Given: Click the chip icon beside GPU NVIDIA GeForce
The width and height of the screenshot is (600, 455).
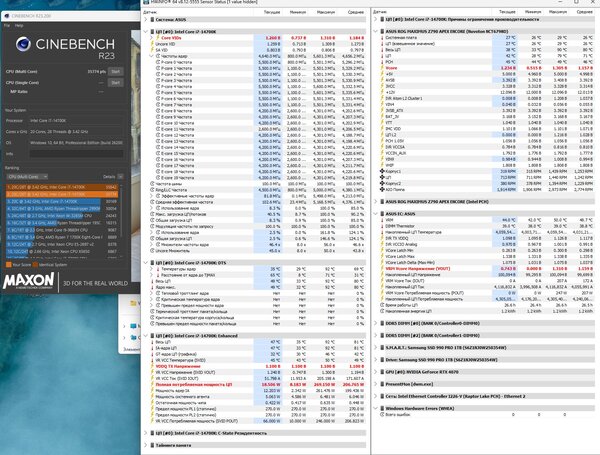Looking at the screenshot, I should point(382,372).
